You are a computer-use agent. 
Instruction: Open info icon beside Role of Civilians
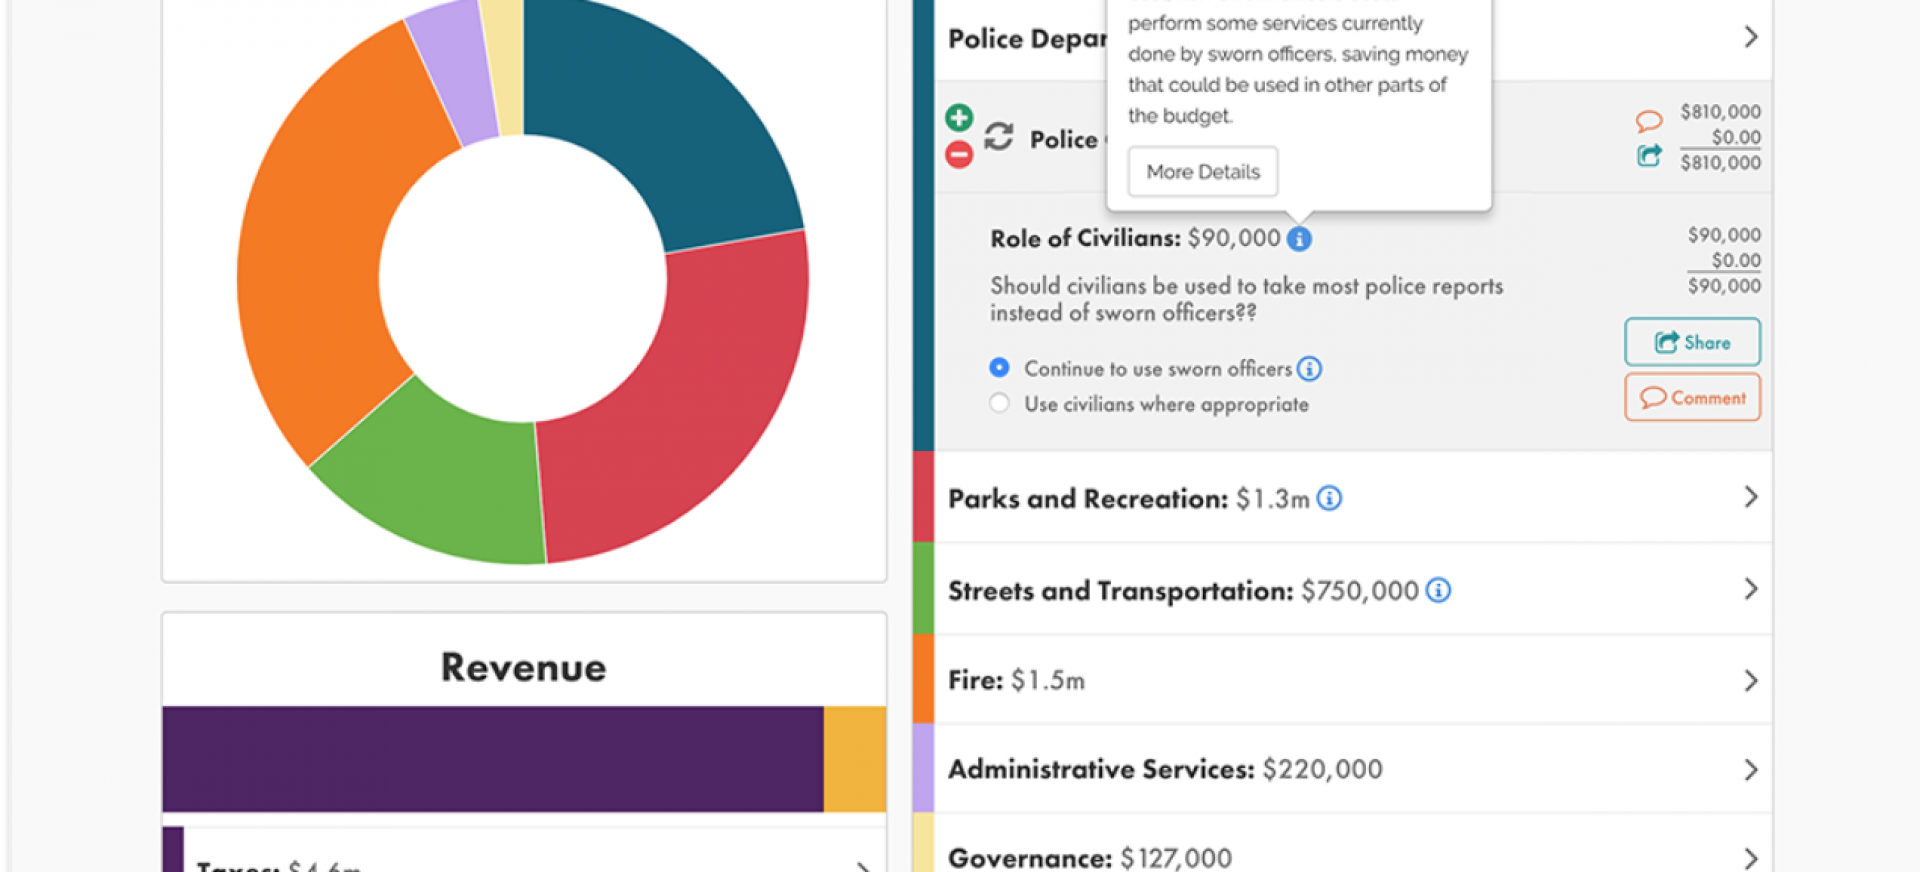coord(1298,239)
